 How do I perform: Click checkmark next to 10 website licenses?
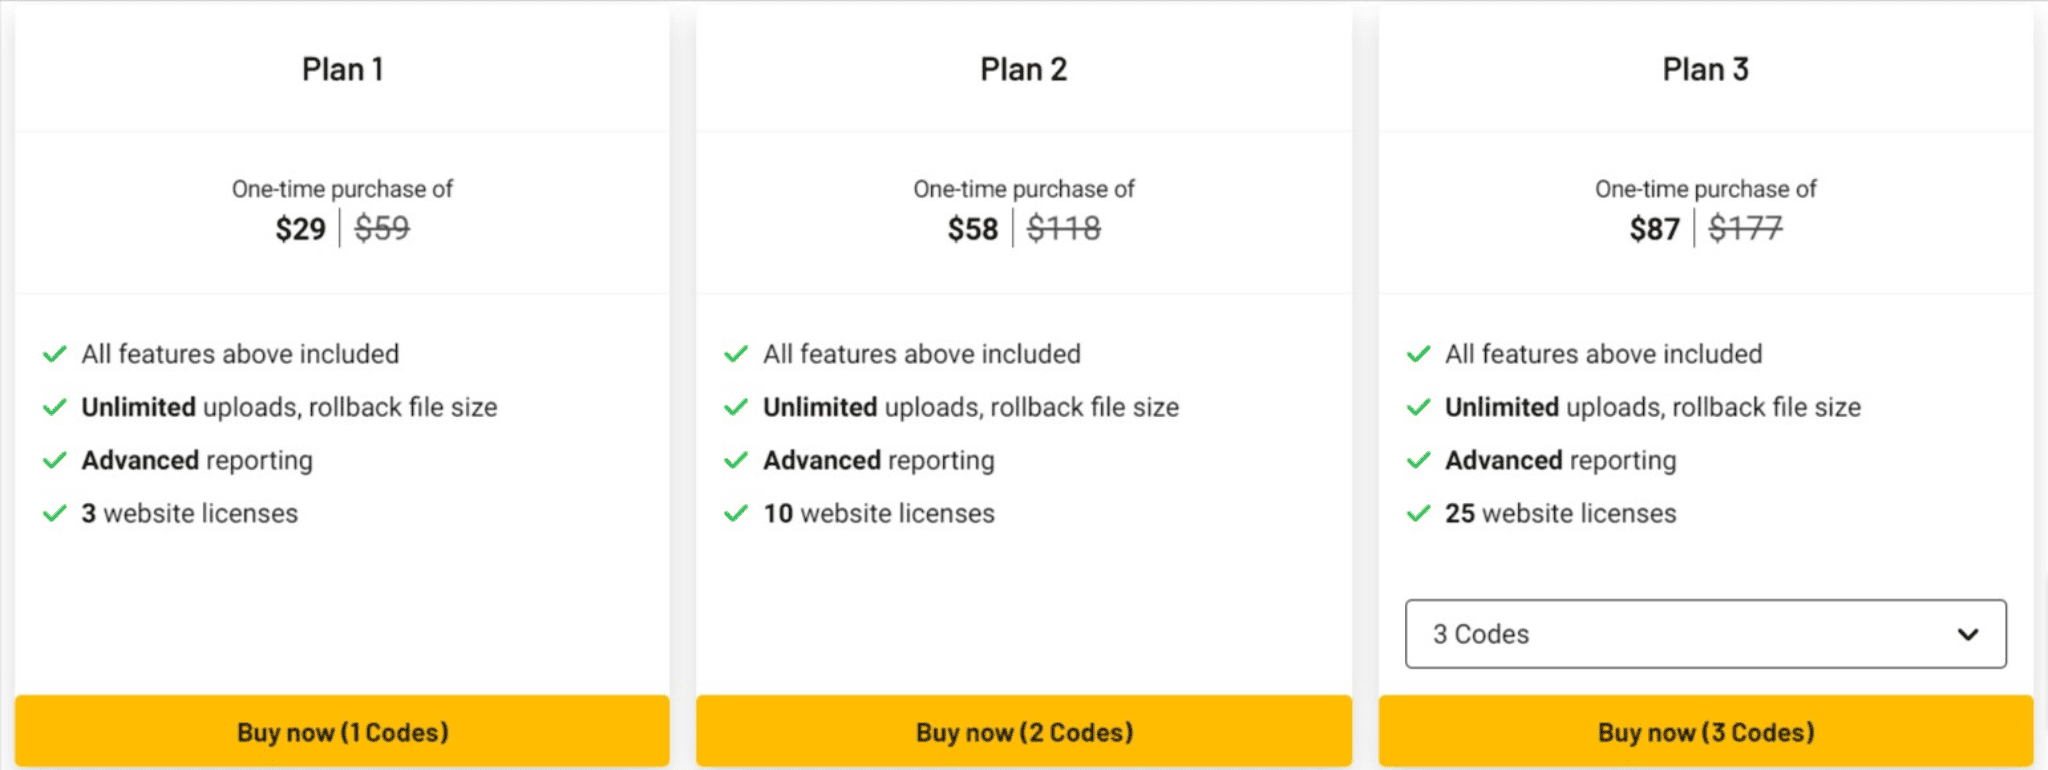[x=736, y=514]
